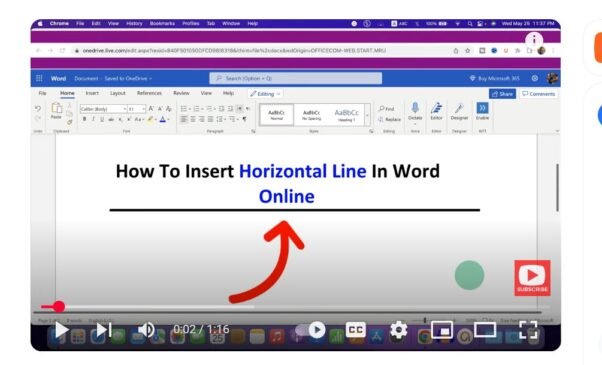
Task: Turn on closed captions (CC)
Action: [x=356, y=330]
